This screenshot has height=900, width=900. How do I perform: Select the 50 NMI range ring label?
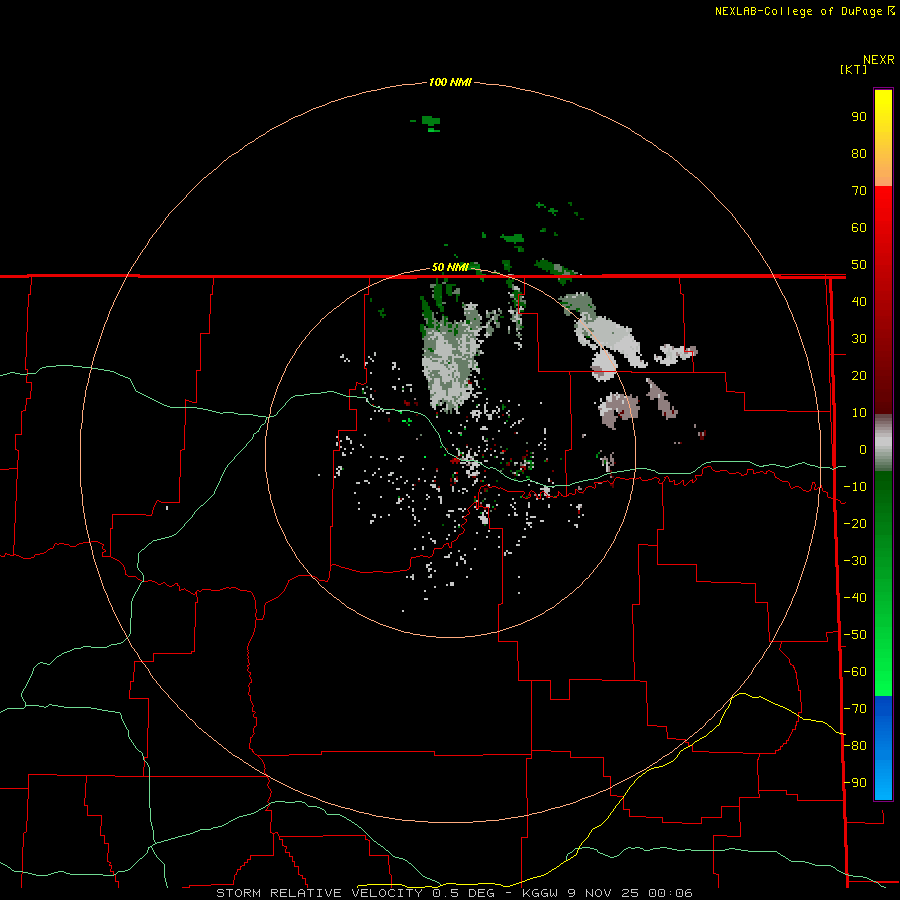coord(450,267)
